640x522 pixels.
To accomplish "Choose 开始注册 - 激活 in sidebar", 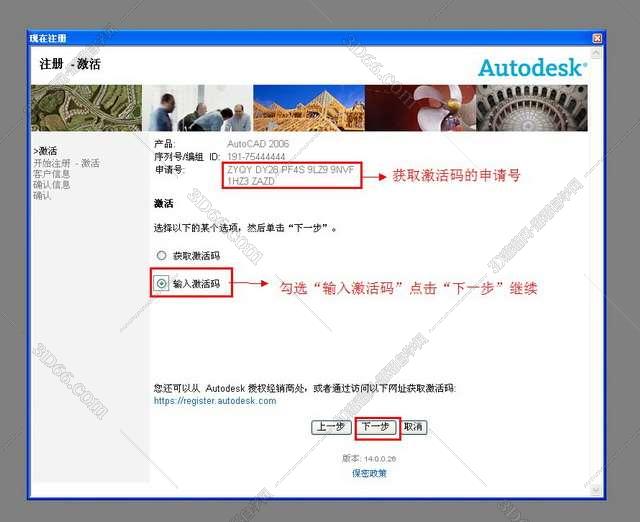I will pyautogui.click(x=66, y=162).
